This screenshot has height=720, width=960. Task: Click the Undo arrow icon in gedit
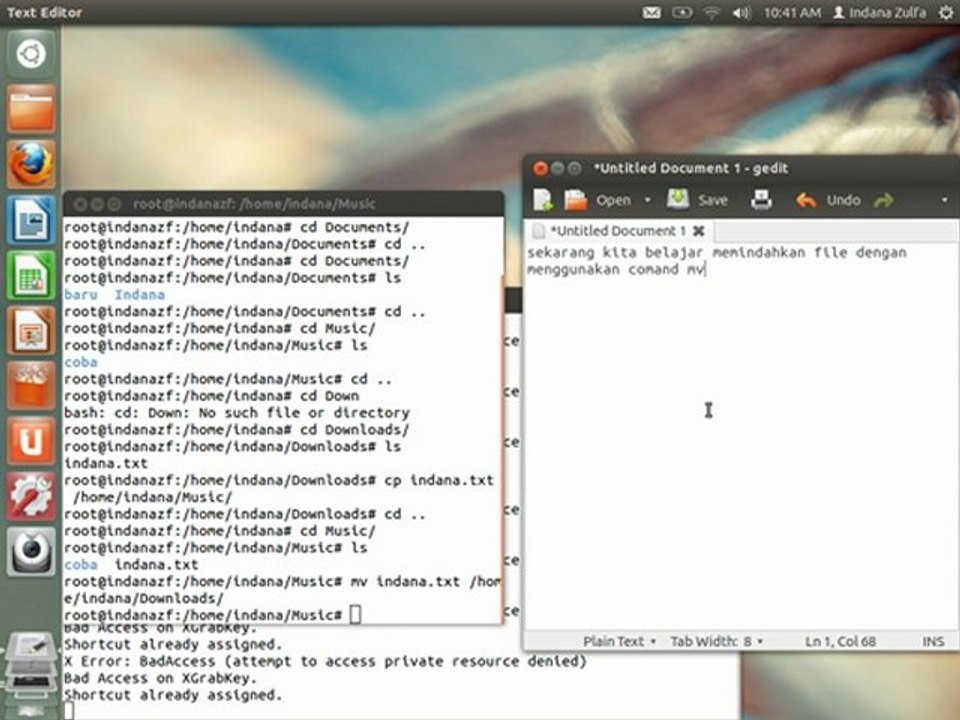pos(806,200)
